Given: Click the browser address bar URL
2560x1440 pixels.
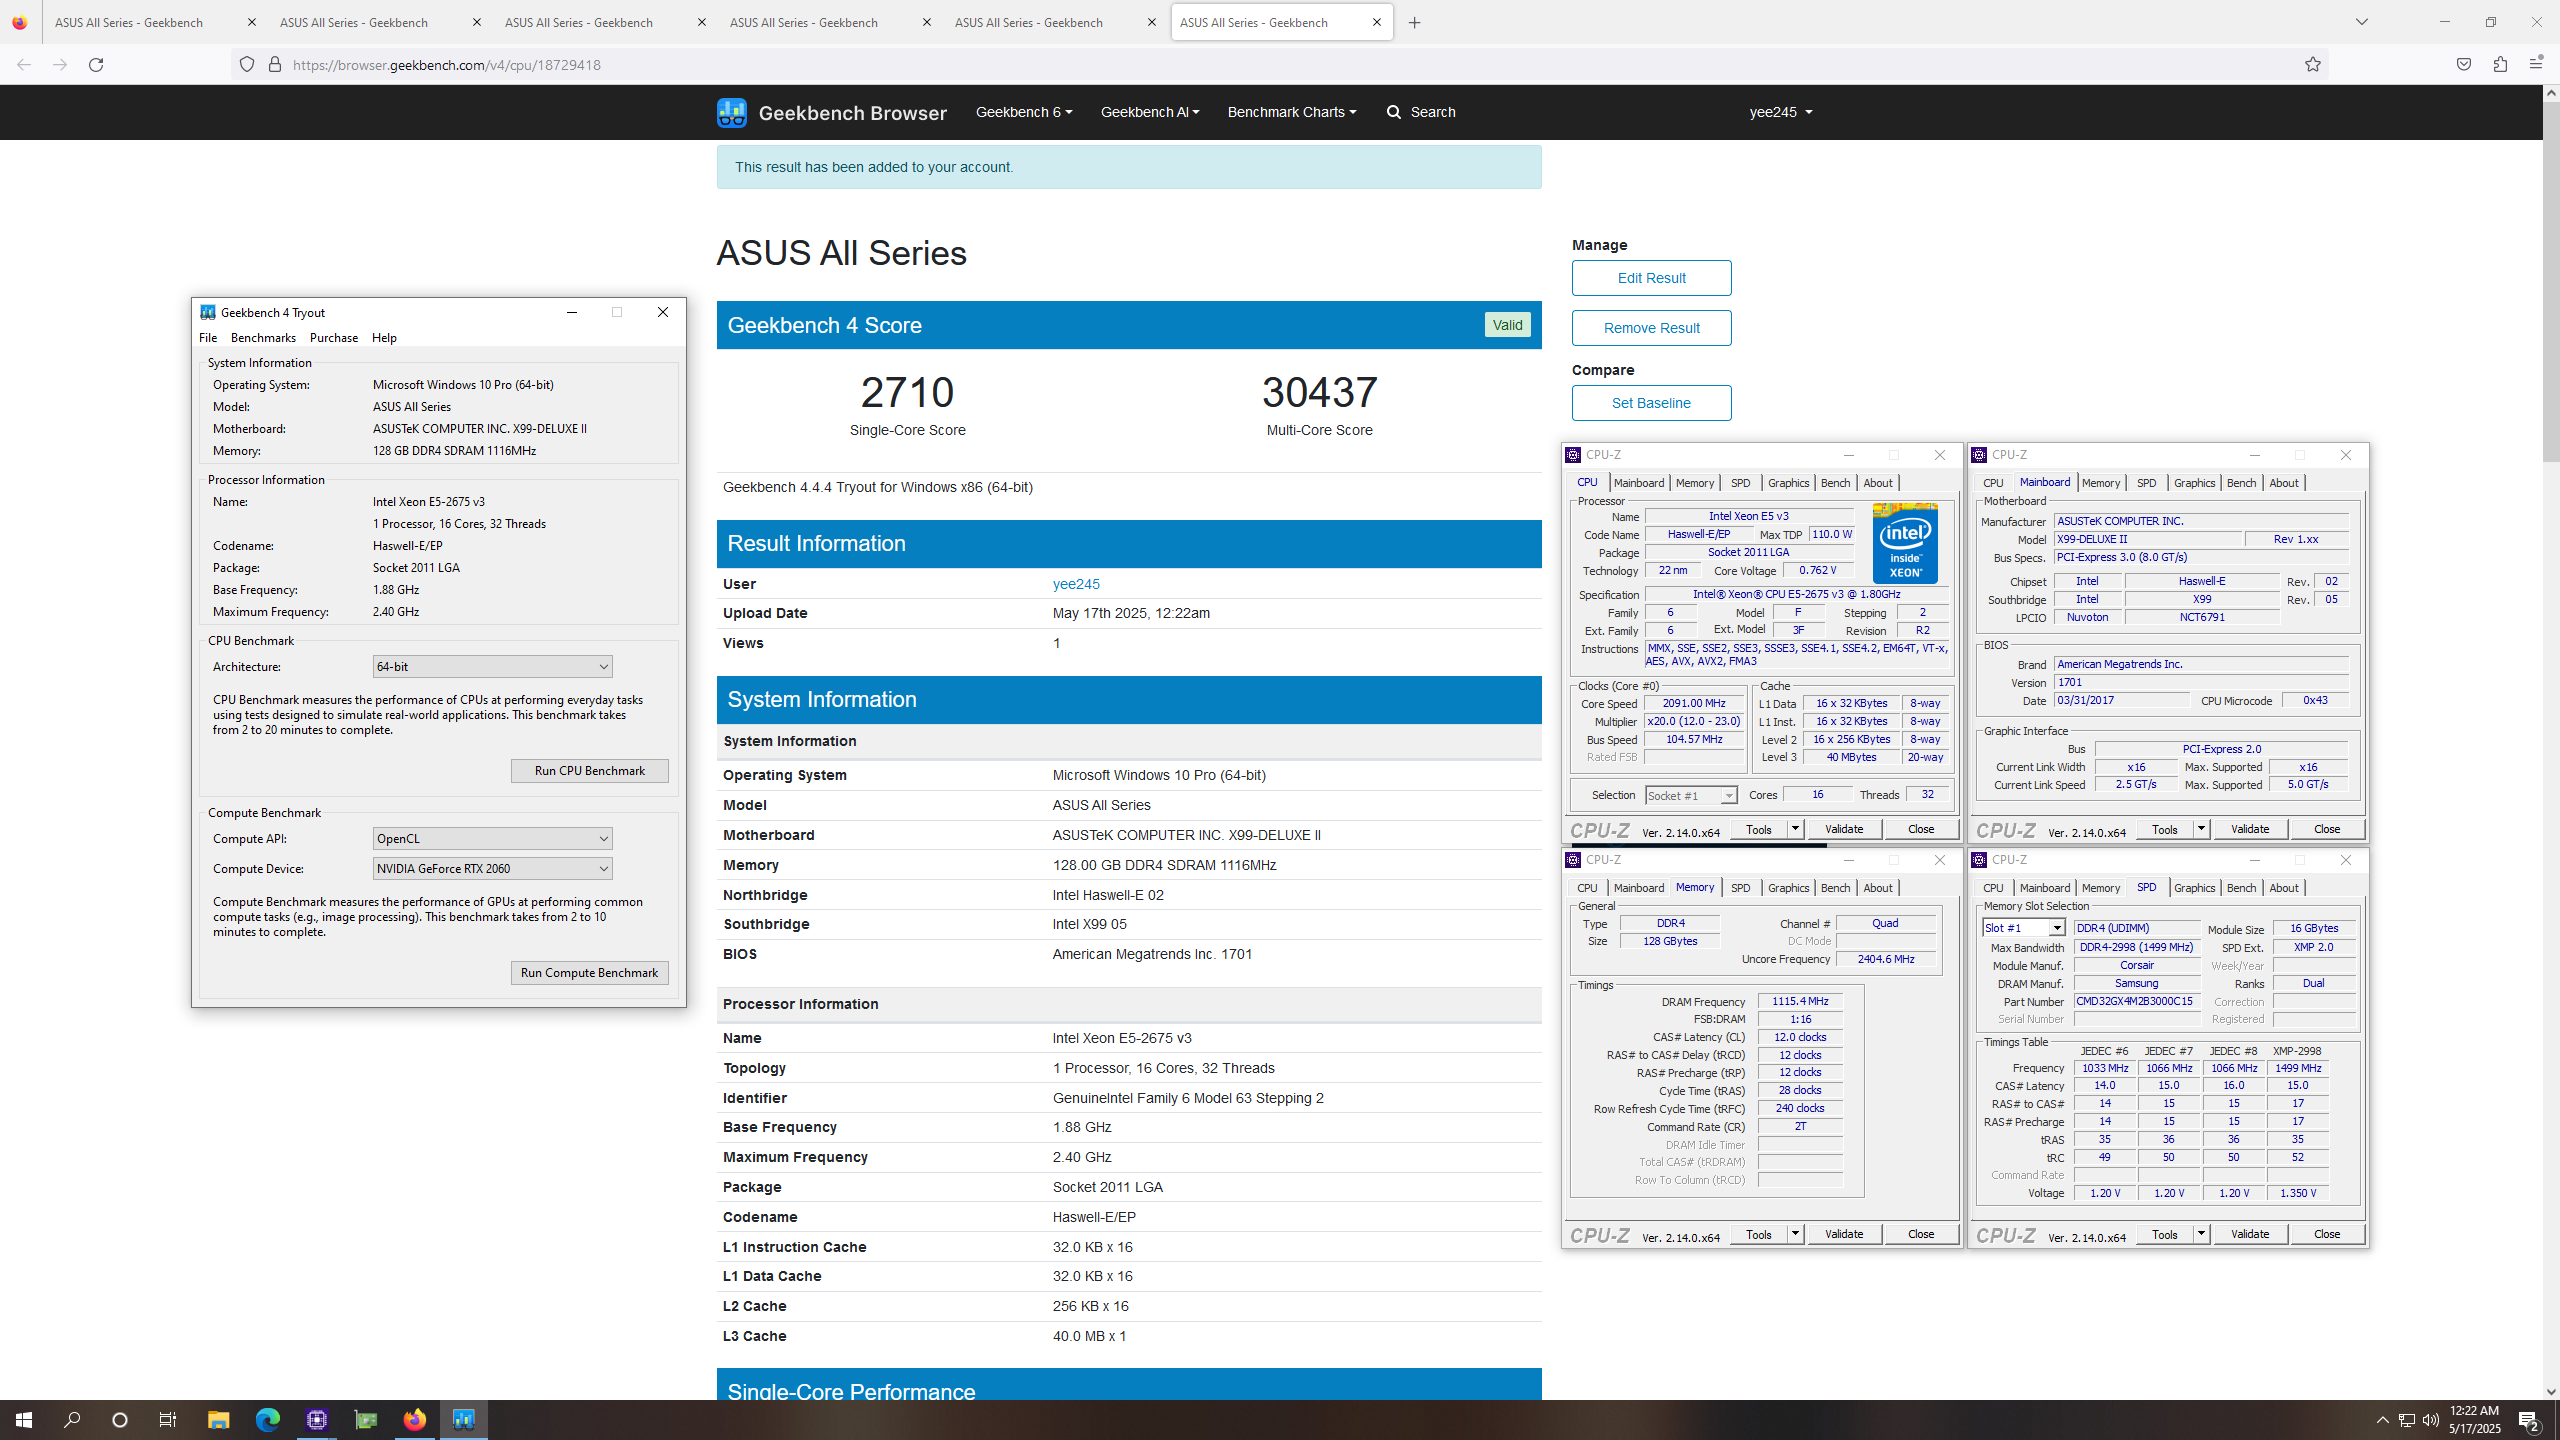Looking at the screenshot, I should click(x=447, y=65).
